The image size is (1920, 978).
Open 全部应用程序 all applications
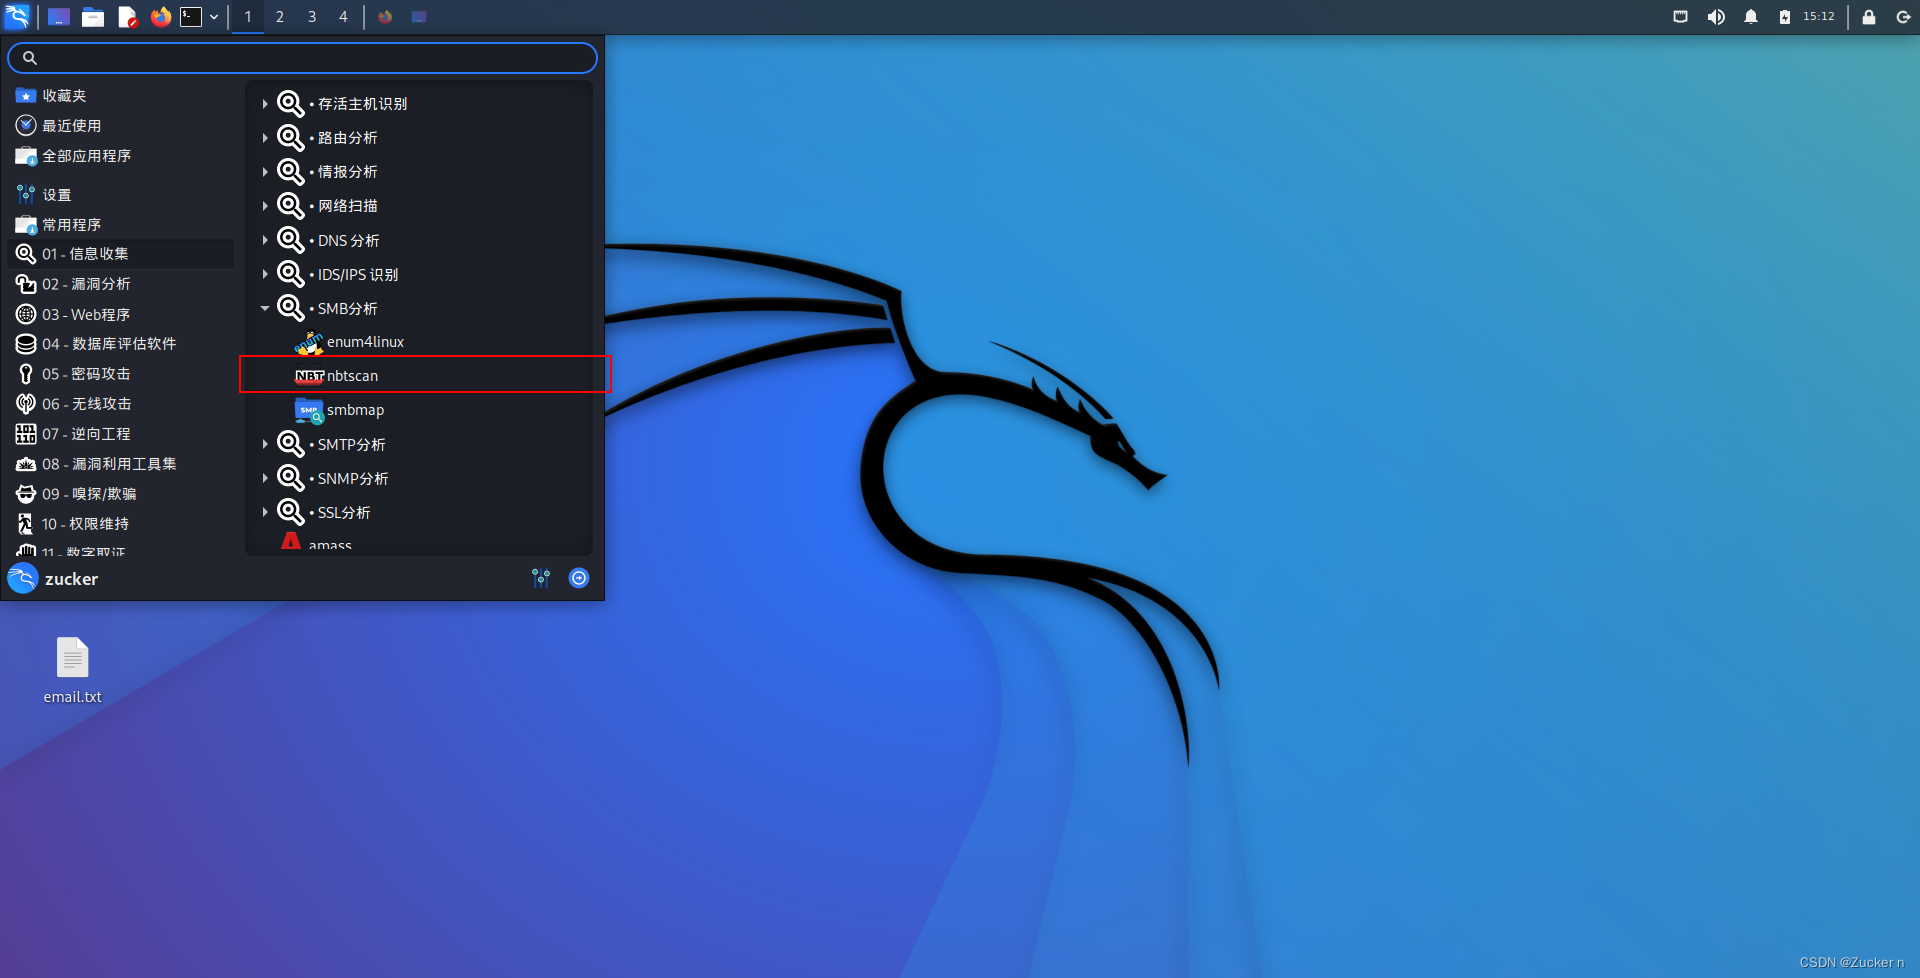tap(121, 156)
